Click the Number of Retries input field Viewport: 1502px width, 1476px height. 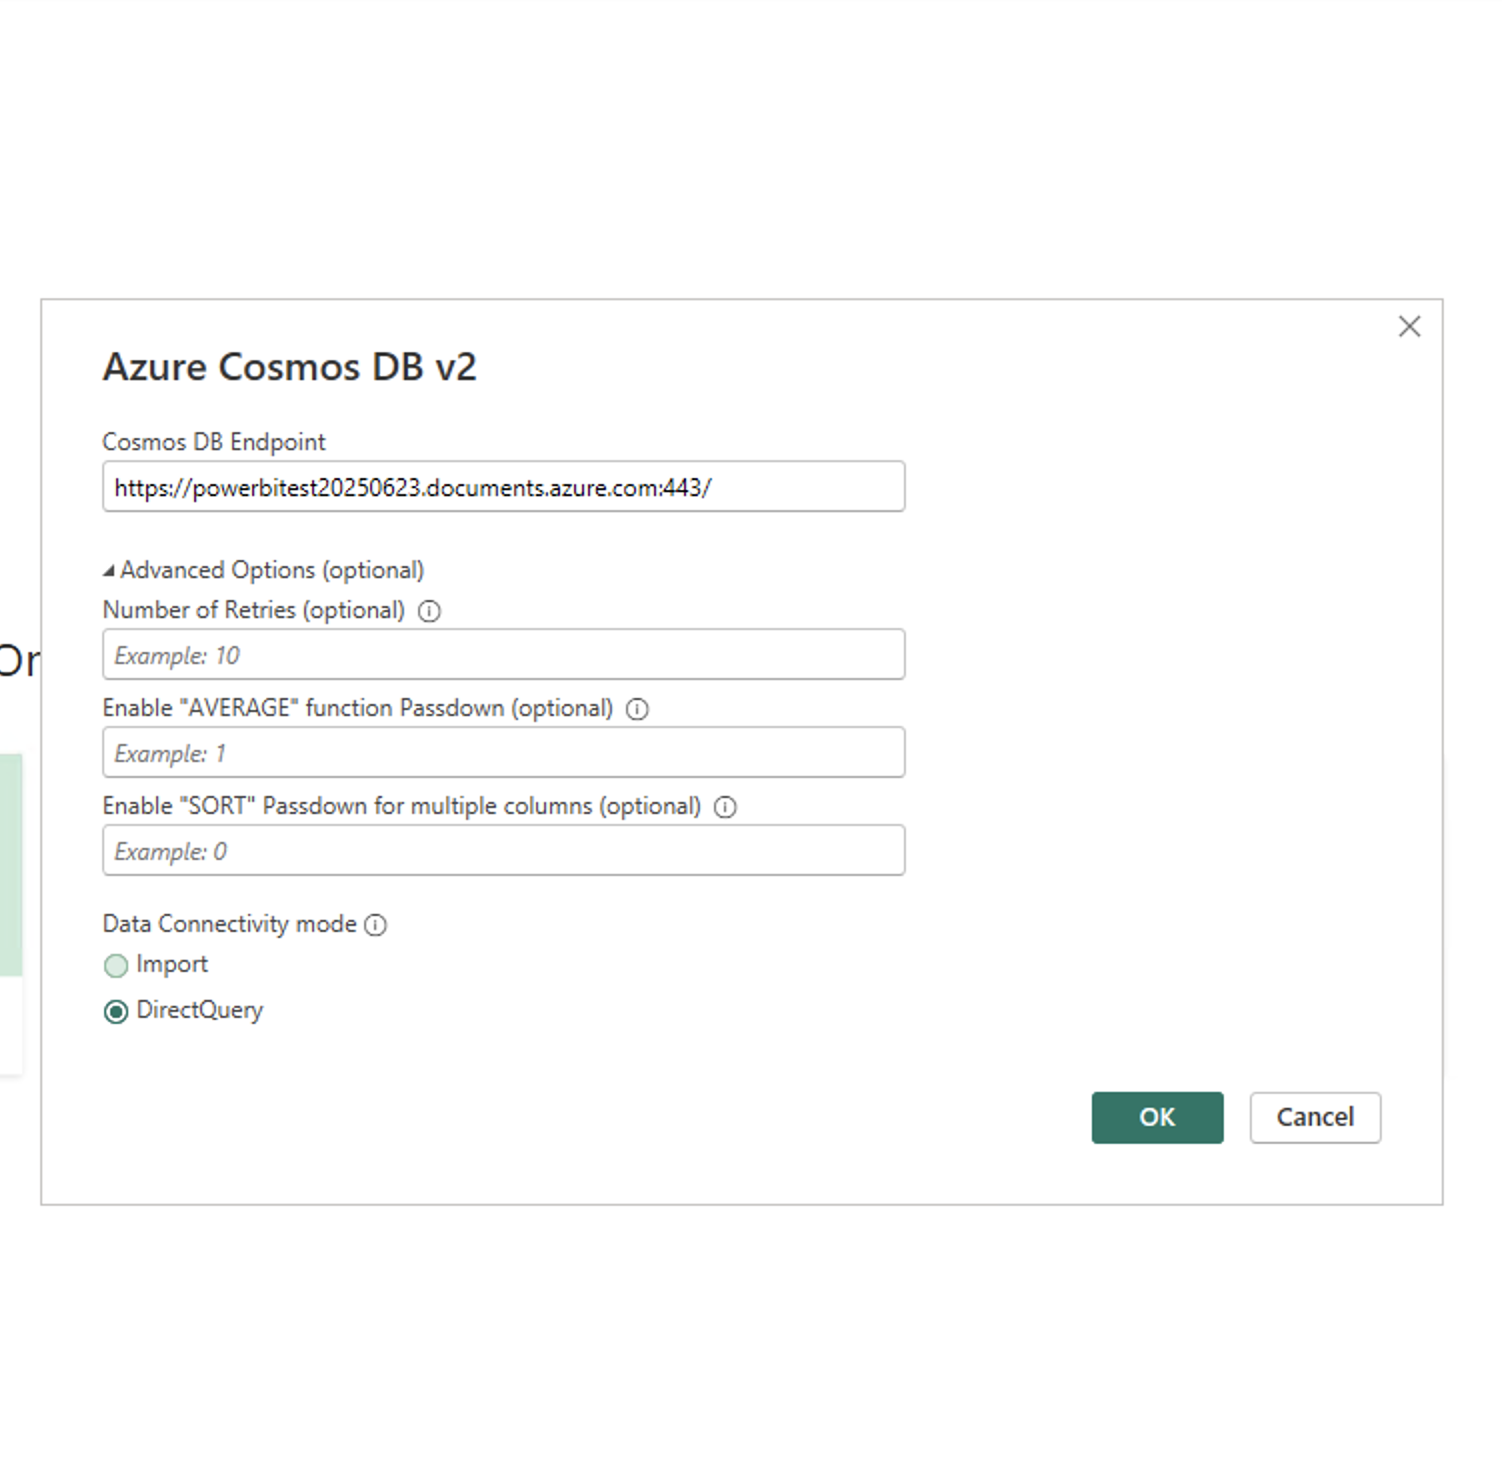[503, 655]
